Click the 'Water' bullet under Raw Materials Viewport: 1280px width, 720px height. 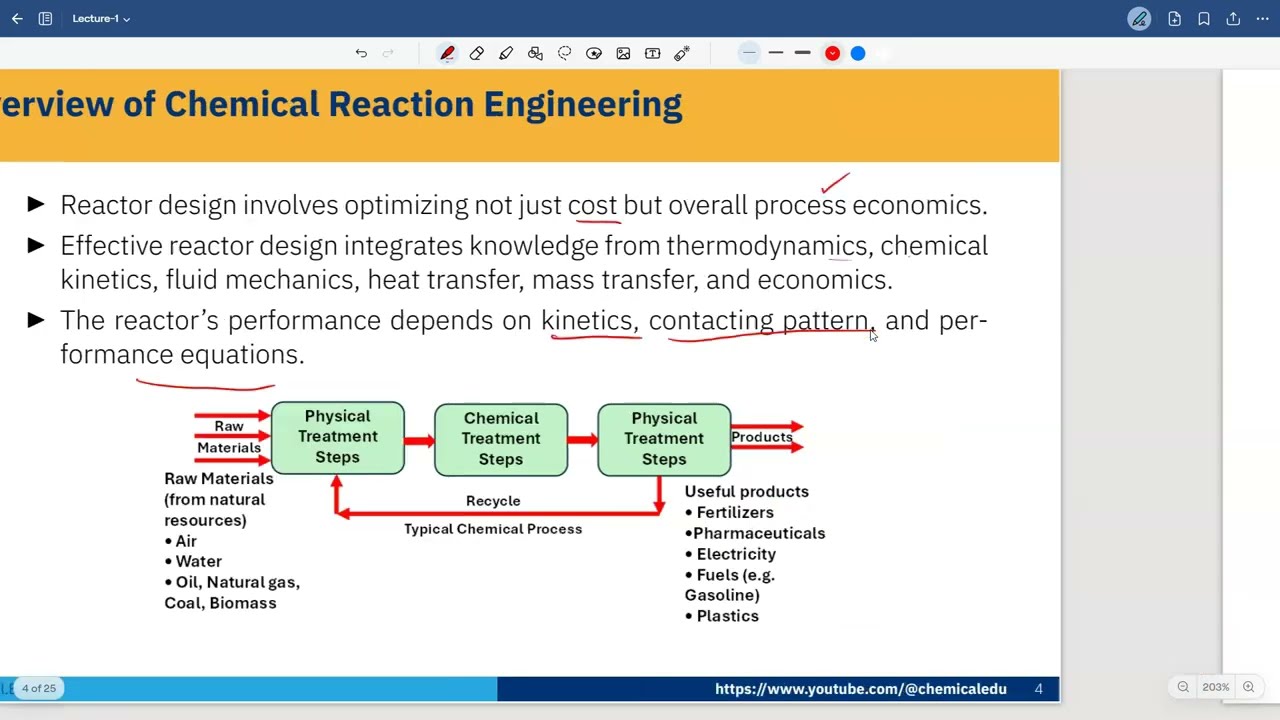(193, 561)
